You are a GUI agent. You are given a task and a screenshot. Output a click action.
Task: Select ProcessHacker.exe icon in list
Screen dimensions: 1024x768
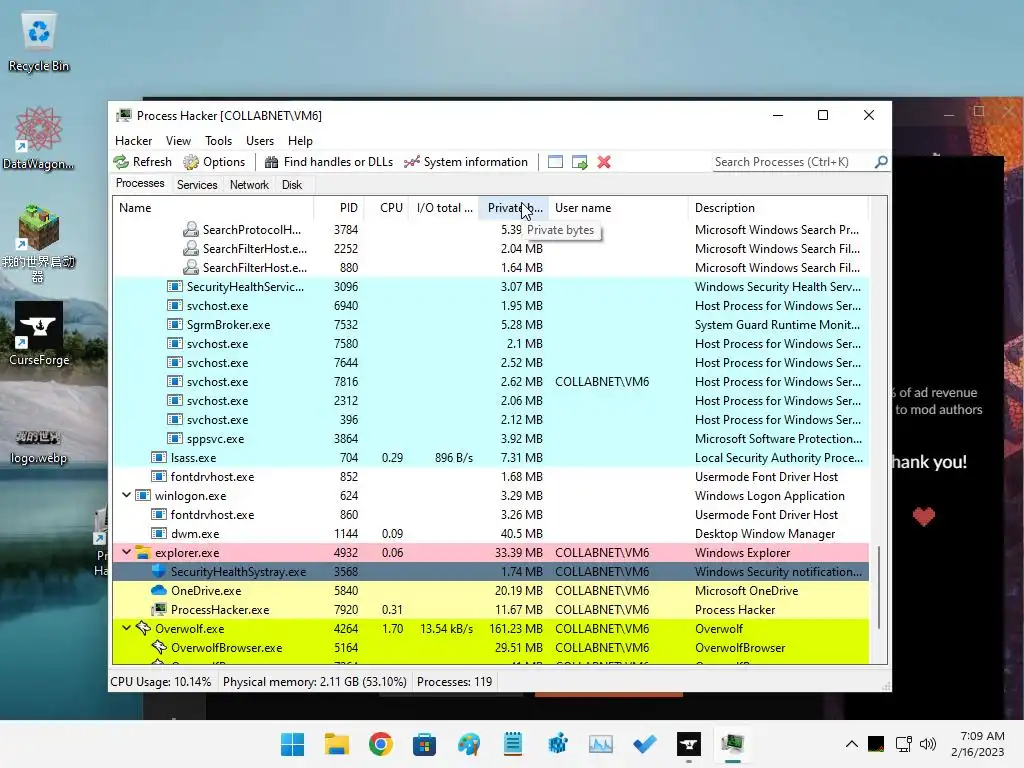(159, 609)
